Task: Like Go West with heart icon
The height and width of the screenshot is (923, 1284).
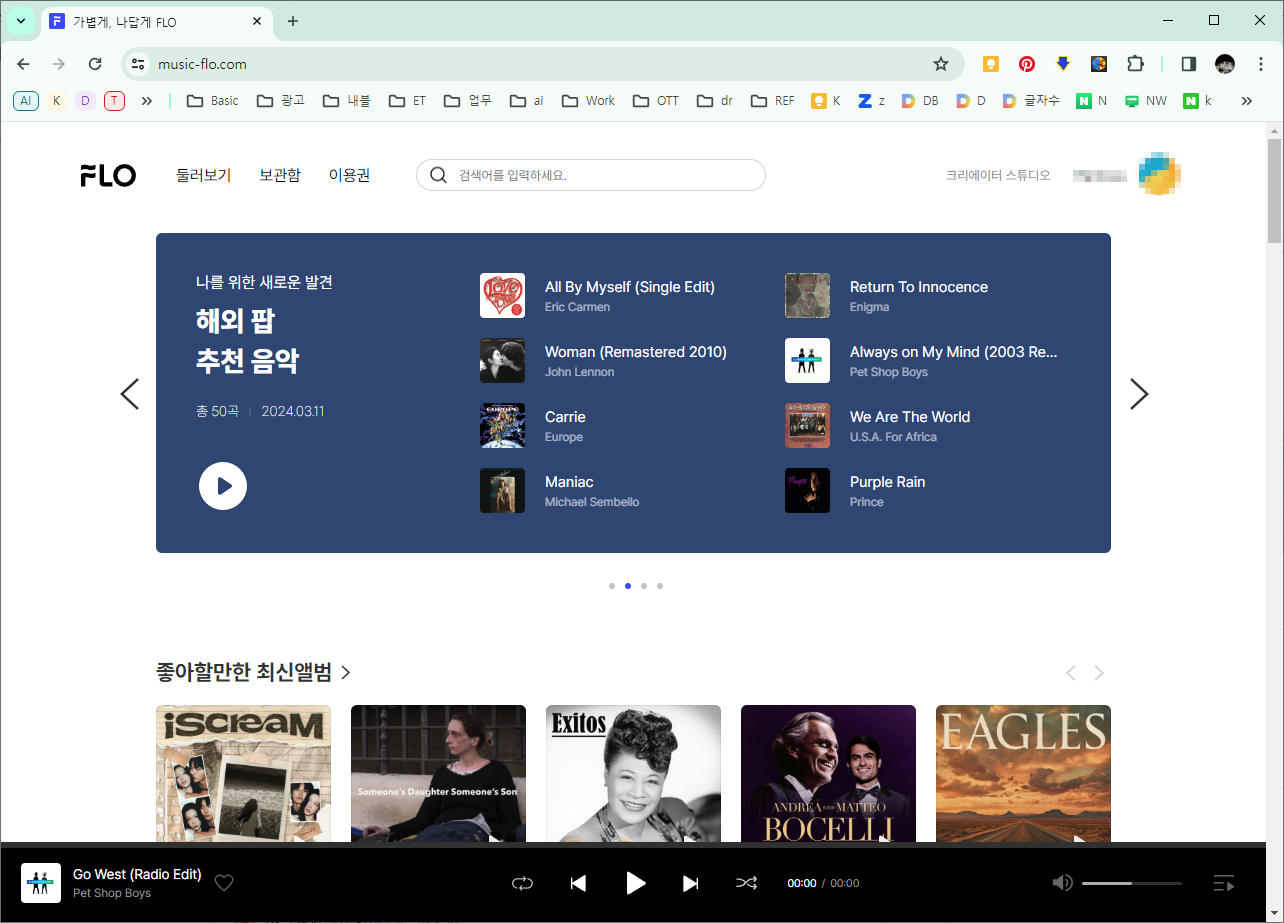Action: coord(224,883)
